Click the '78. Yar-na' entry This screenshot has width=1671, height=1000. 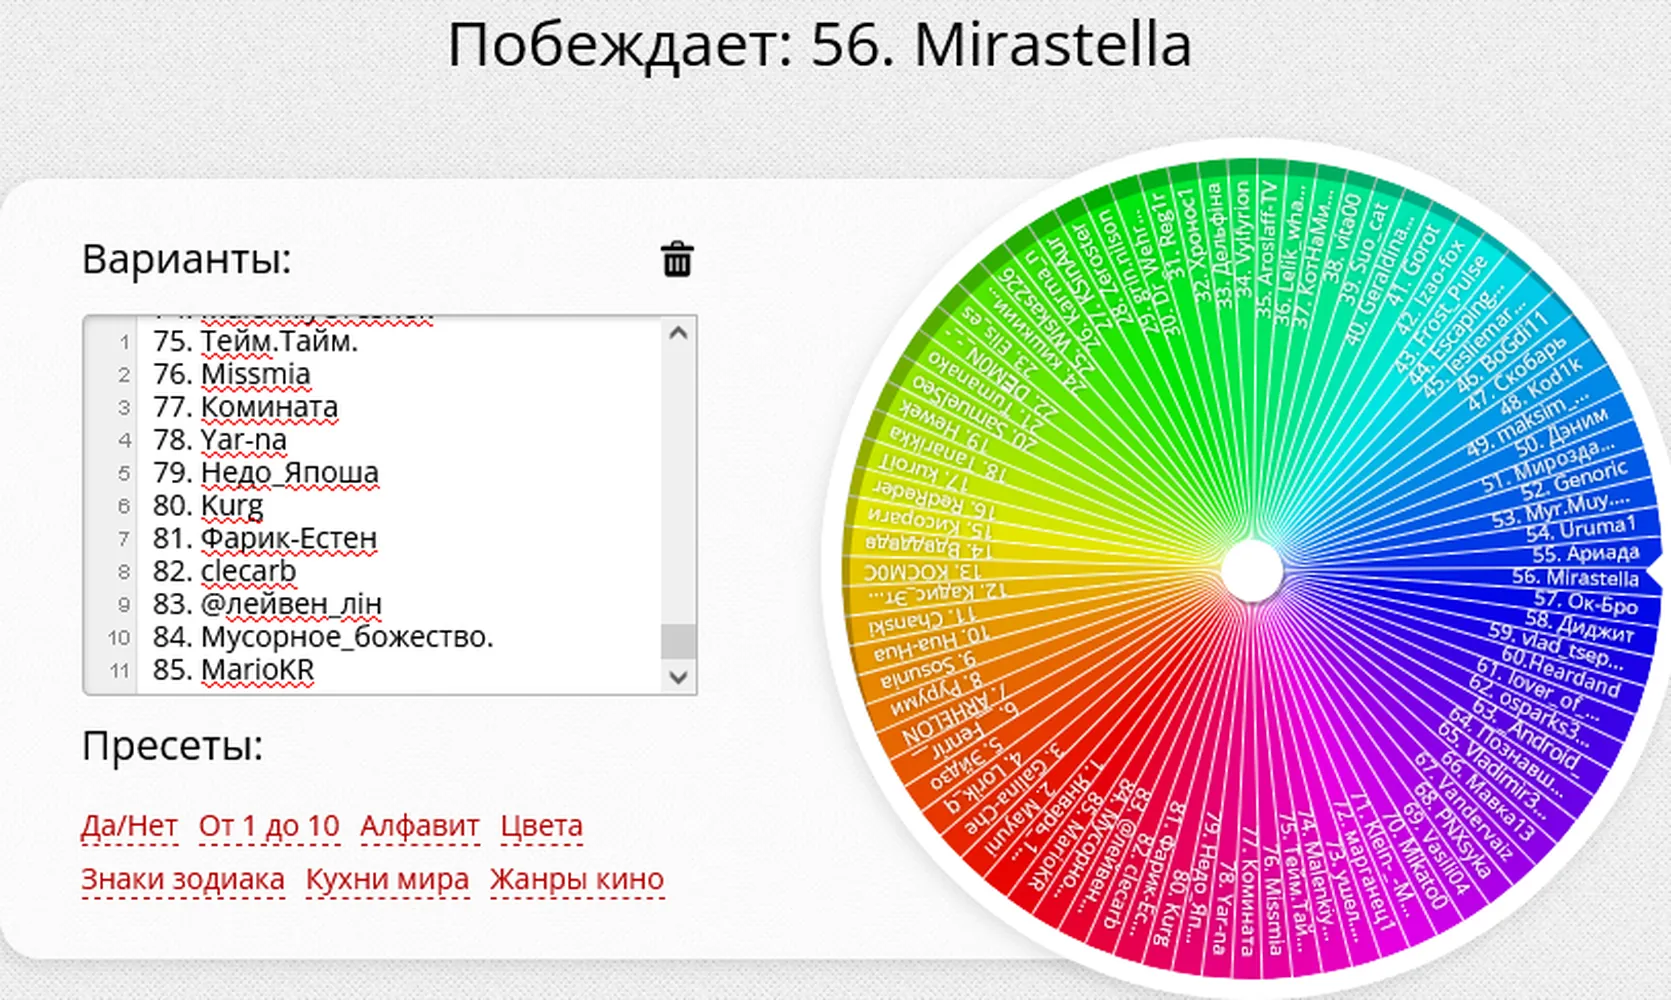click(x=220, y=440)
